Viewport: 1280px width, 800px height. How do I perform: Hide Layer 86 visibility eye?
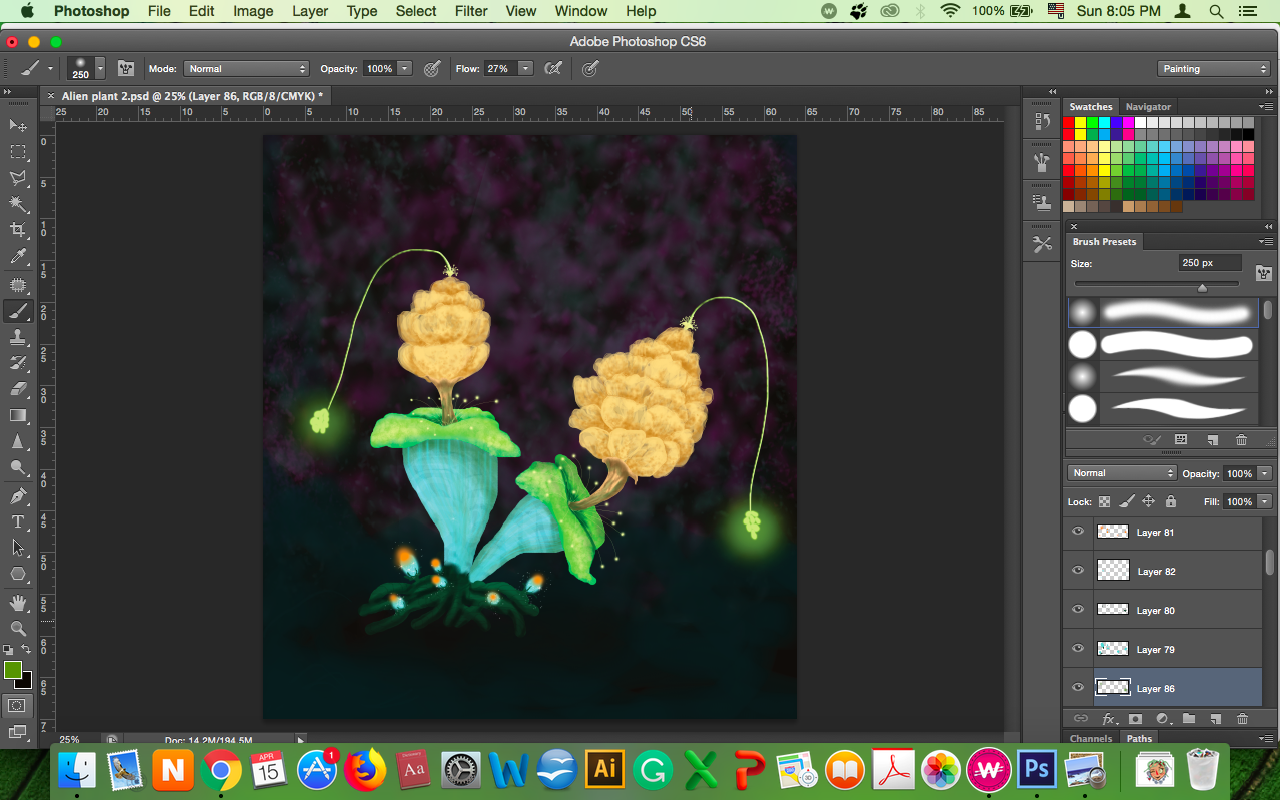click(1078, 688)
